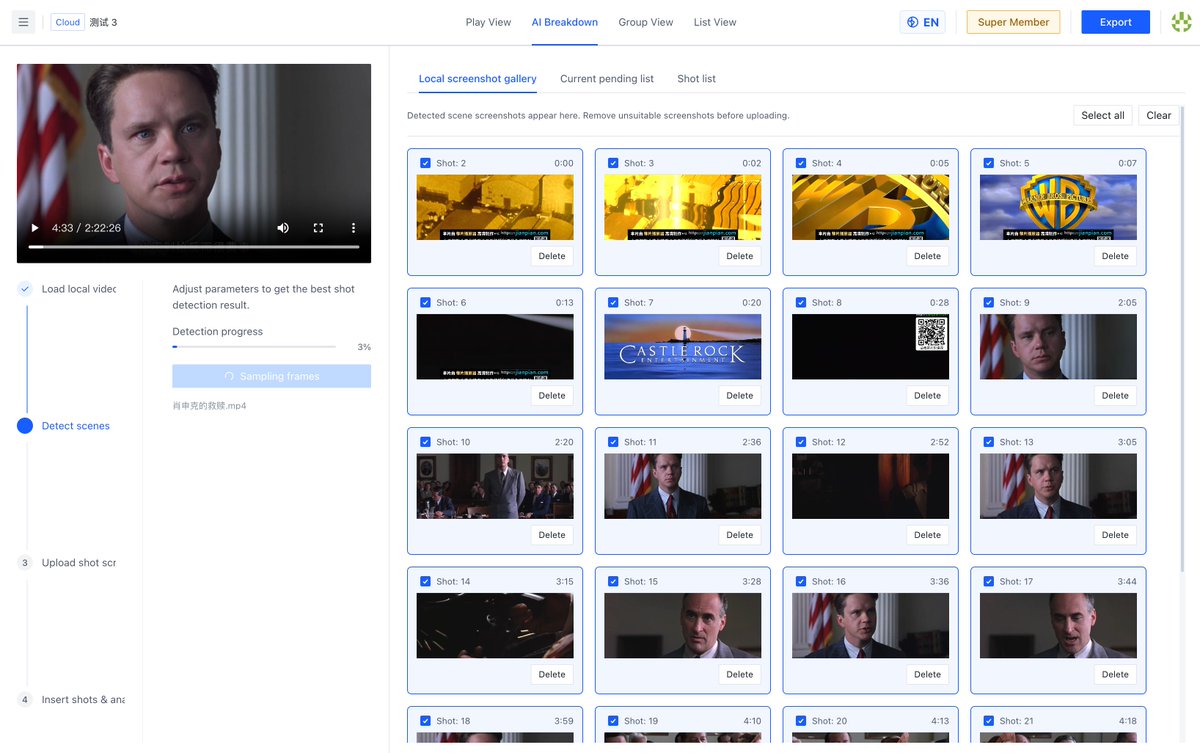Click the Detect scenes step label
Screen dimensions: 1200x753
tap(76, 426)
